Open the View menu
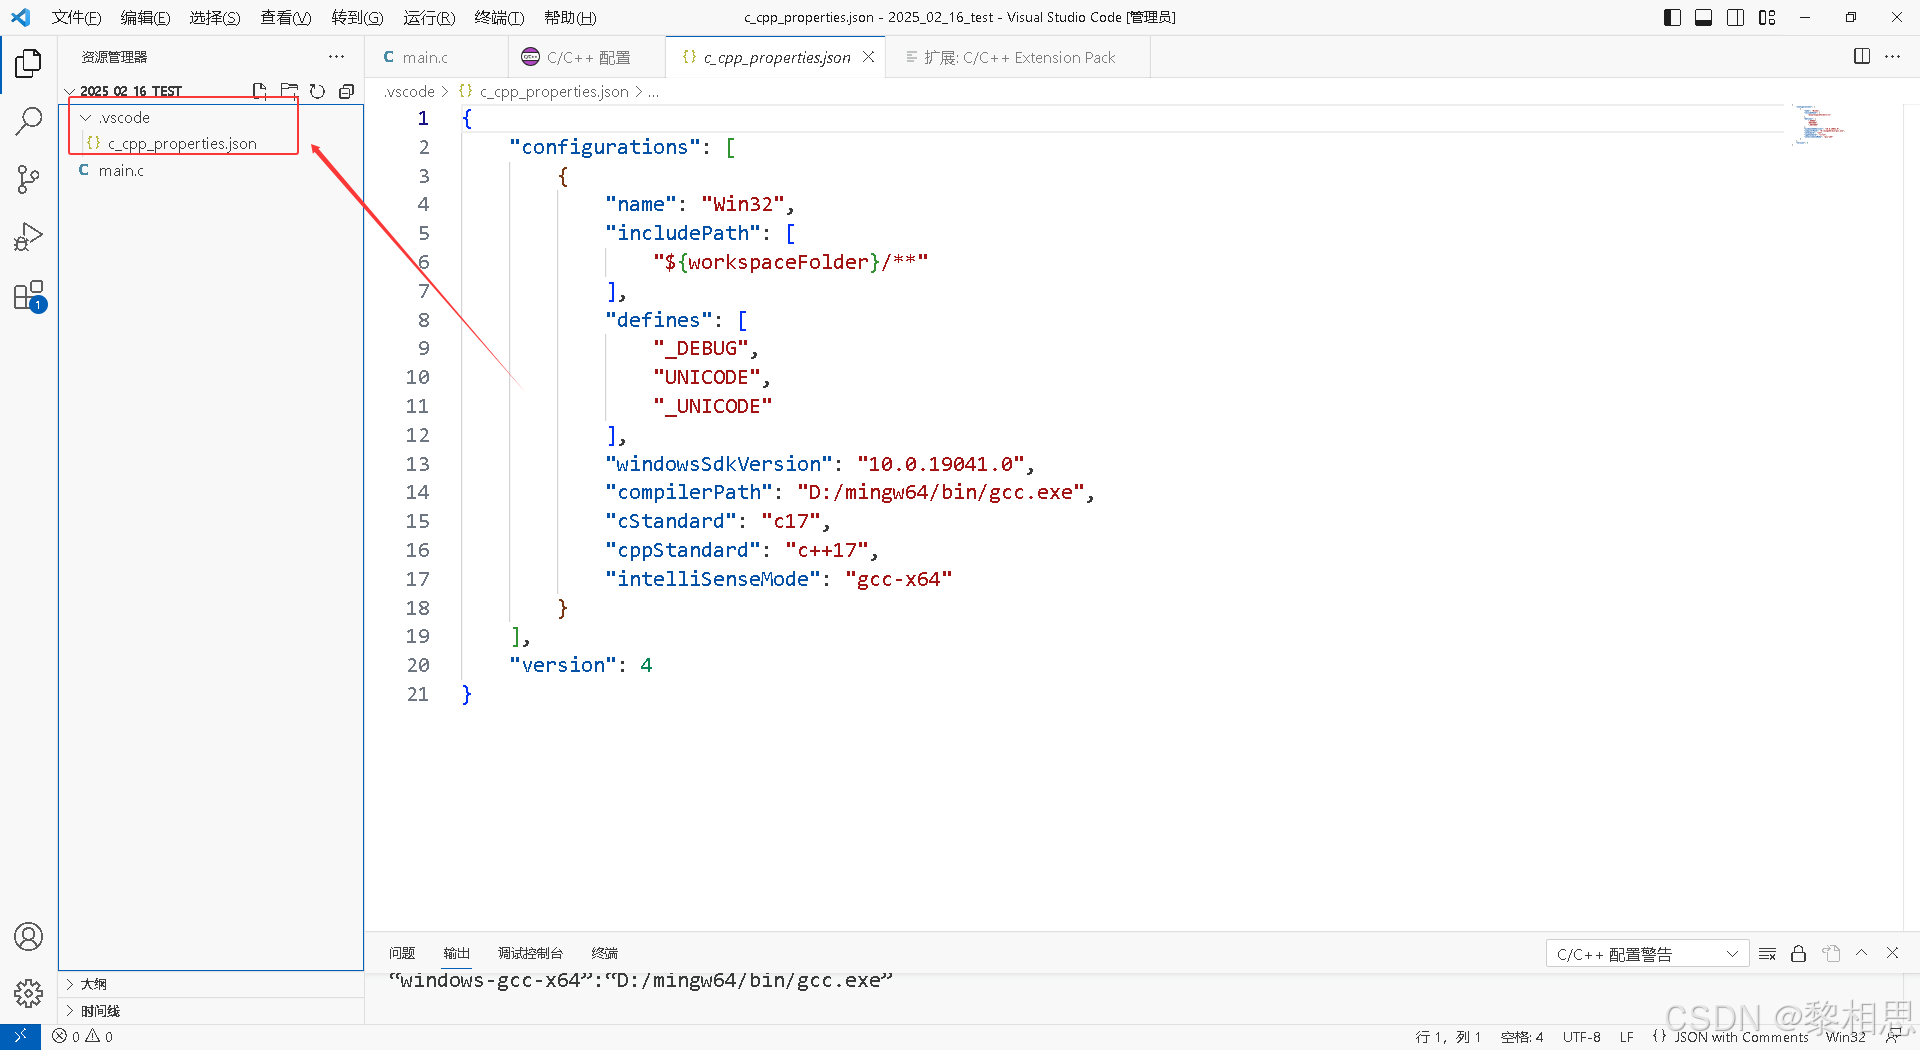This screenshot has width=1920, height=1050. (x=285, y=17)
